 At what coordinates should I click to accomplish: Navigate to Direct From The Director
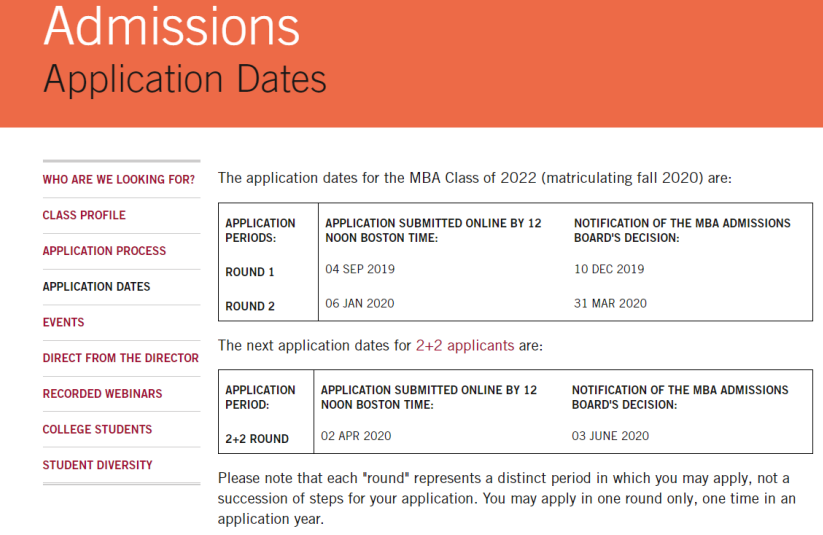coord(120,358)
